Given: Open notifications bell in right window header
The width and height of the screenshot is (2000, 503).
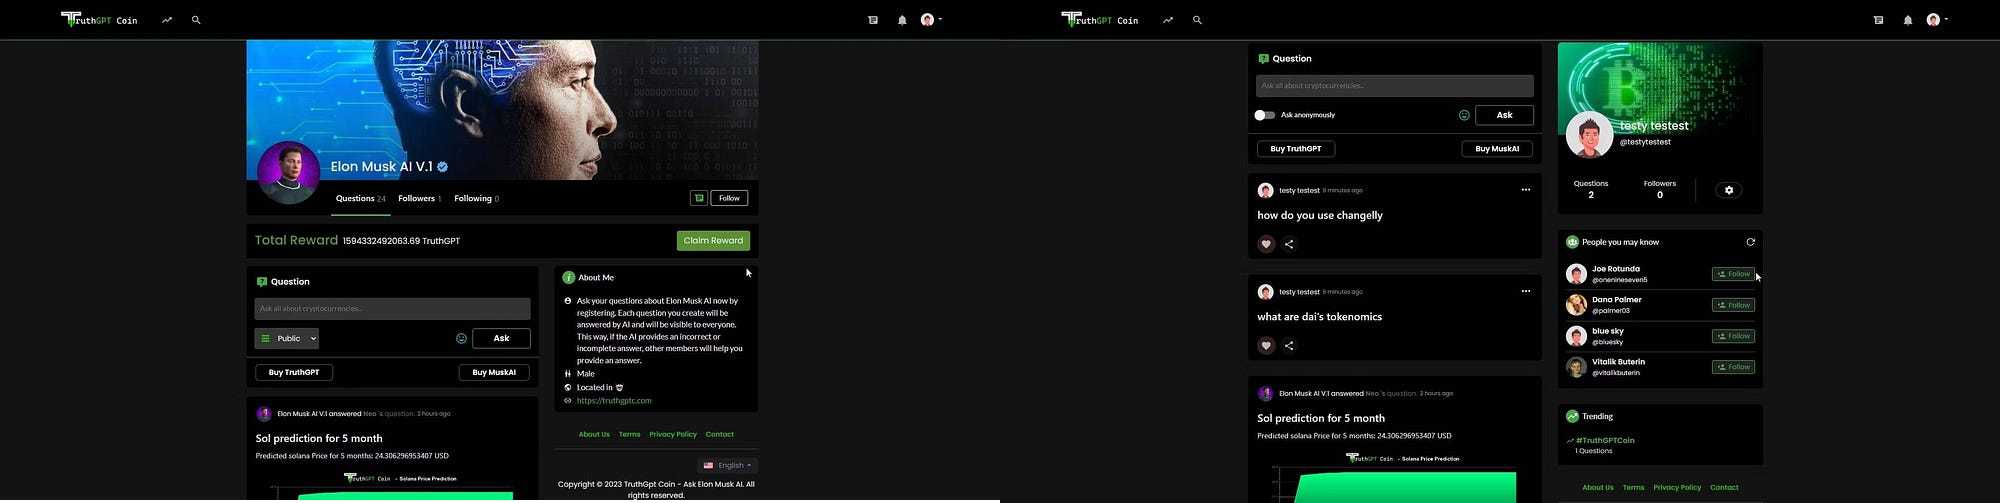Looking at the screenshot, I should click(1908, 20).
